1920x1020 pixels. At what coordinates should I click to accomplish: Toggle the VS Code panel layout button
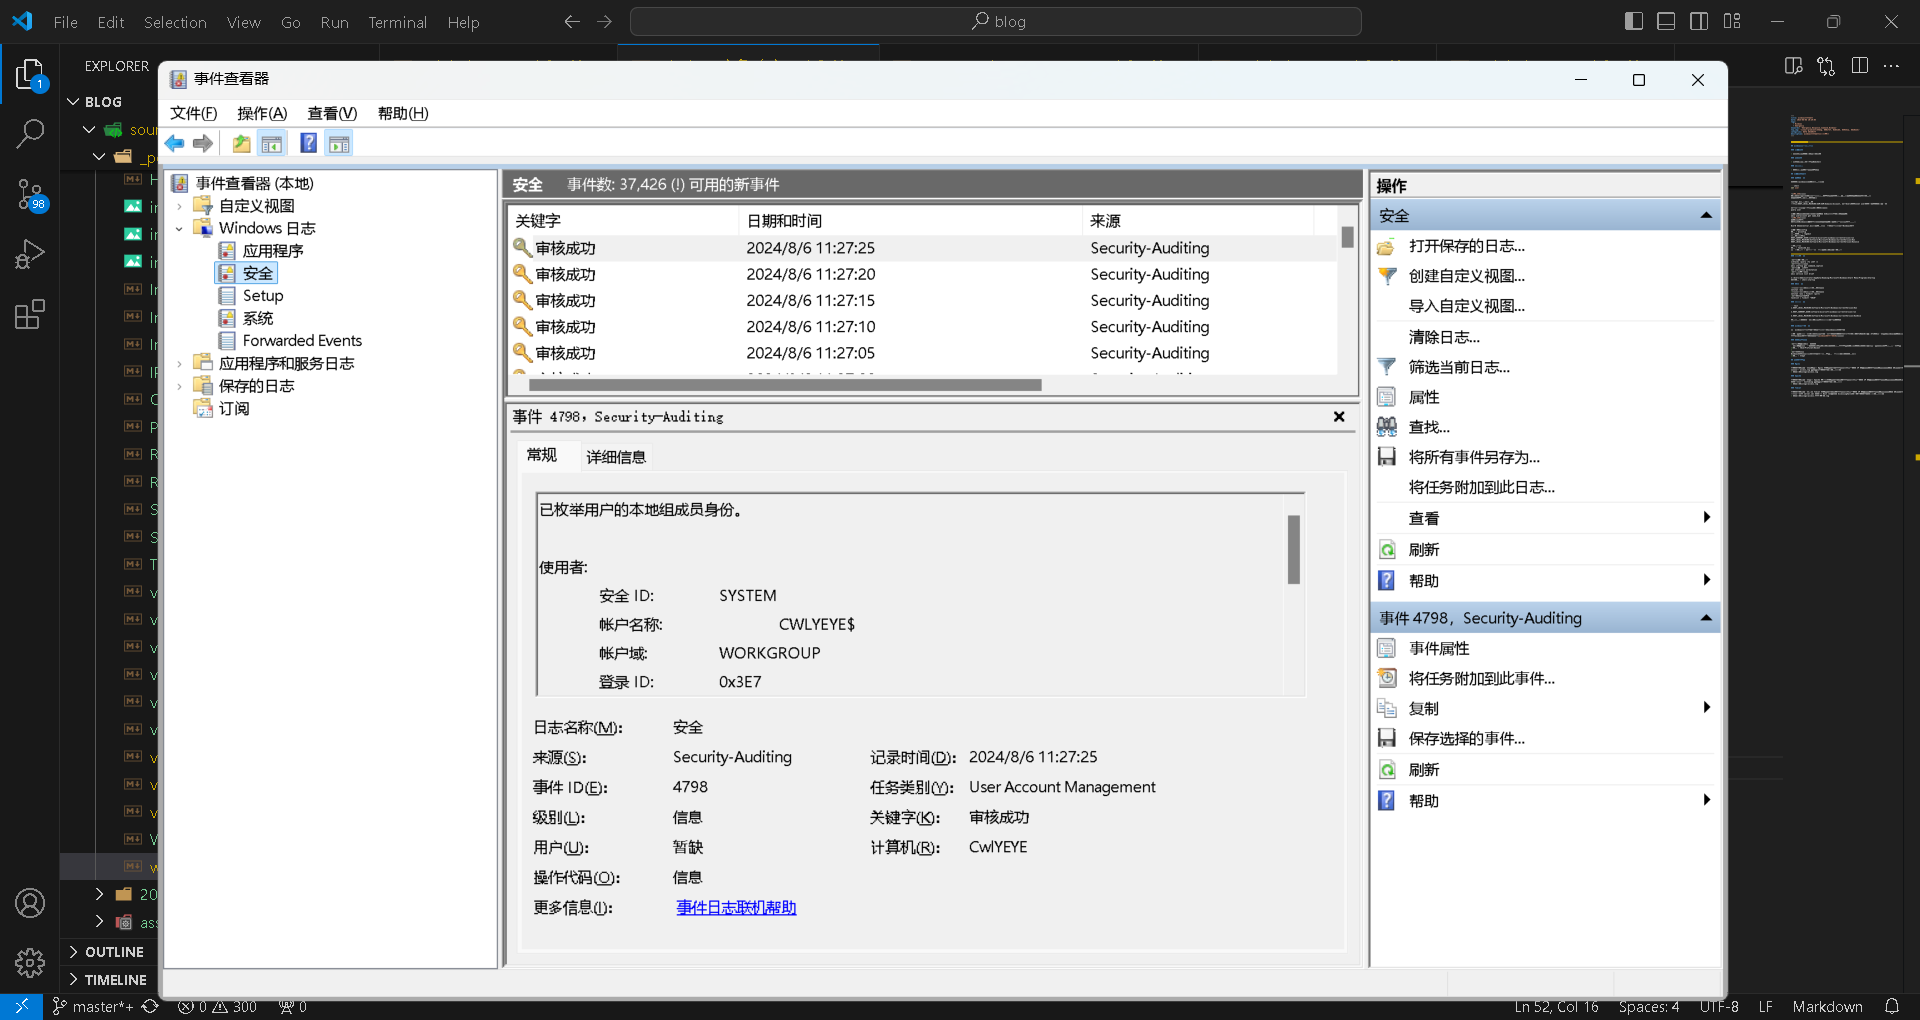click(x=1666, y=21)
